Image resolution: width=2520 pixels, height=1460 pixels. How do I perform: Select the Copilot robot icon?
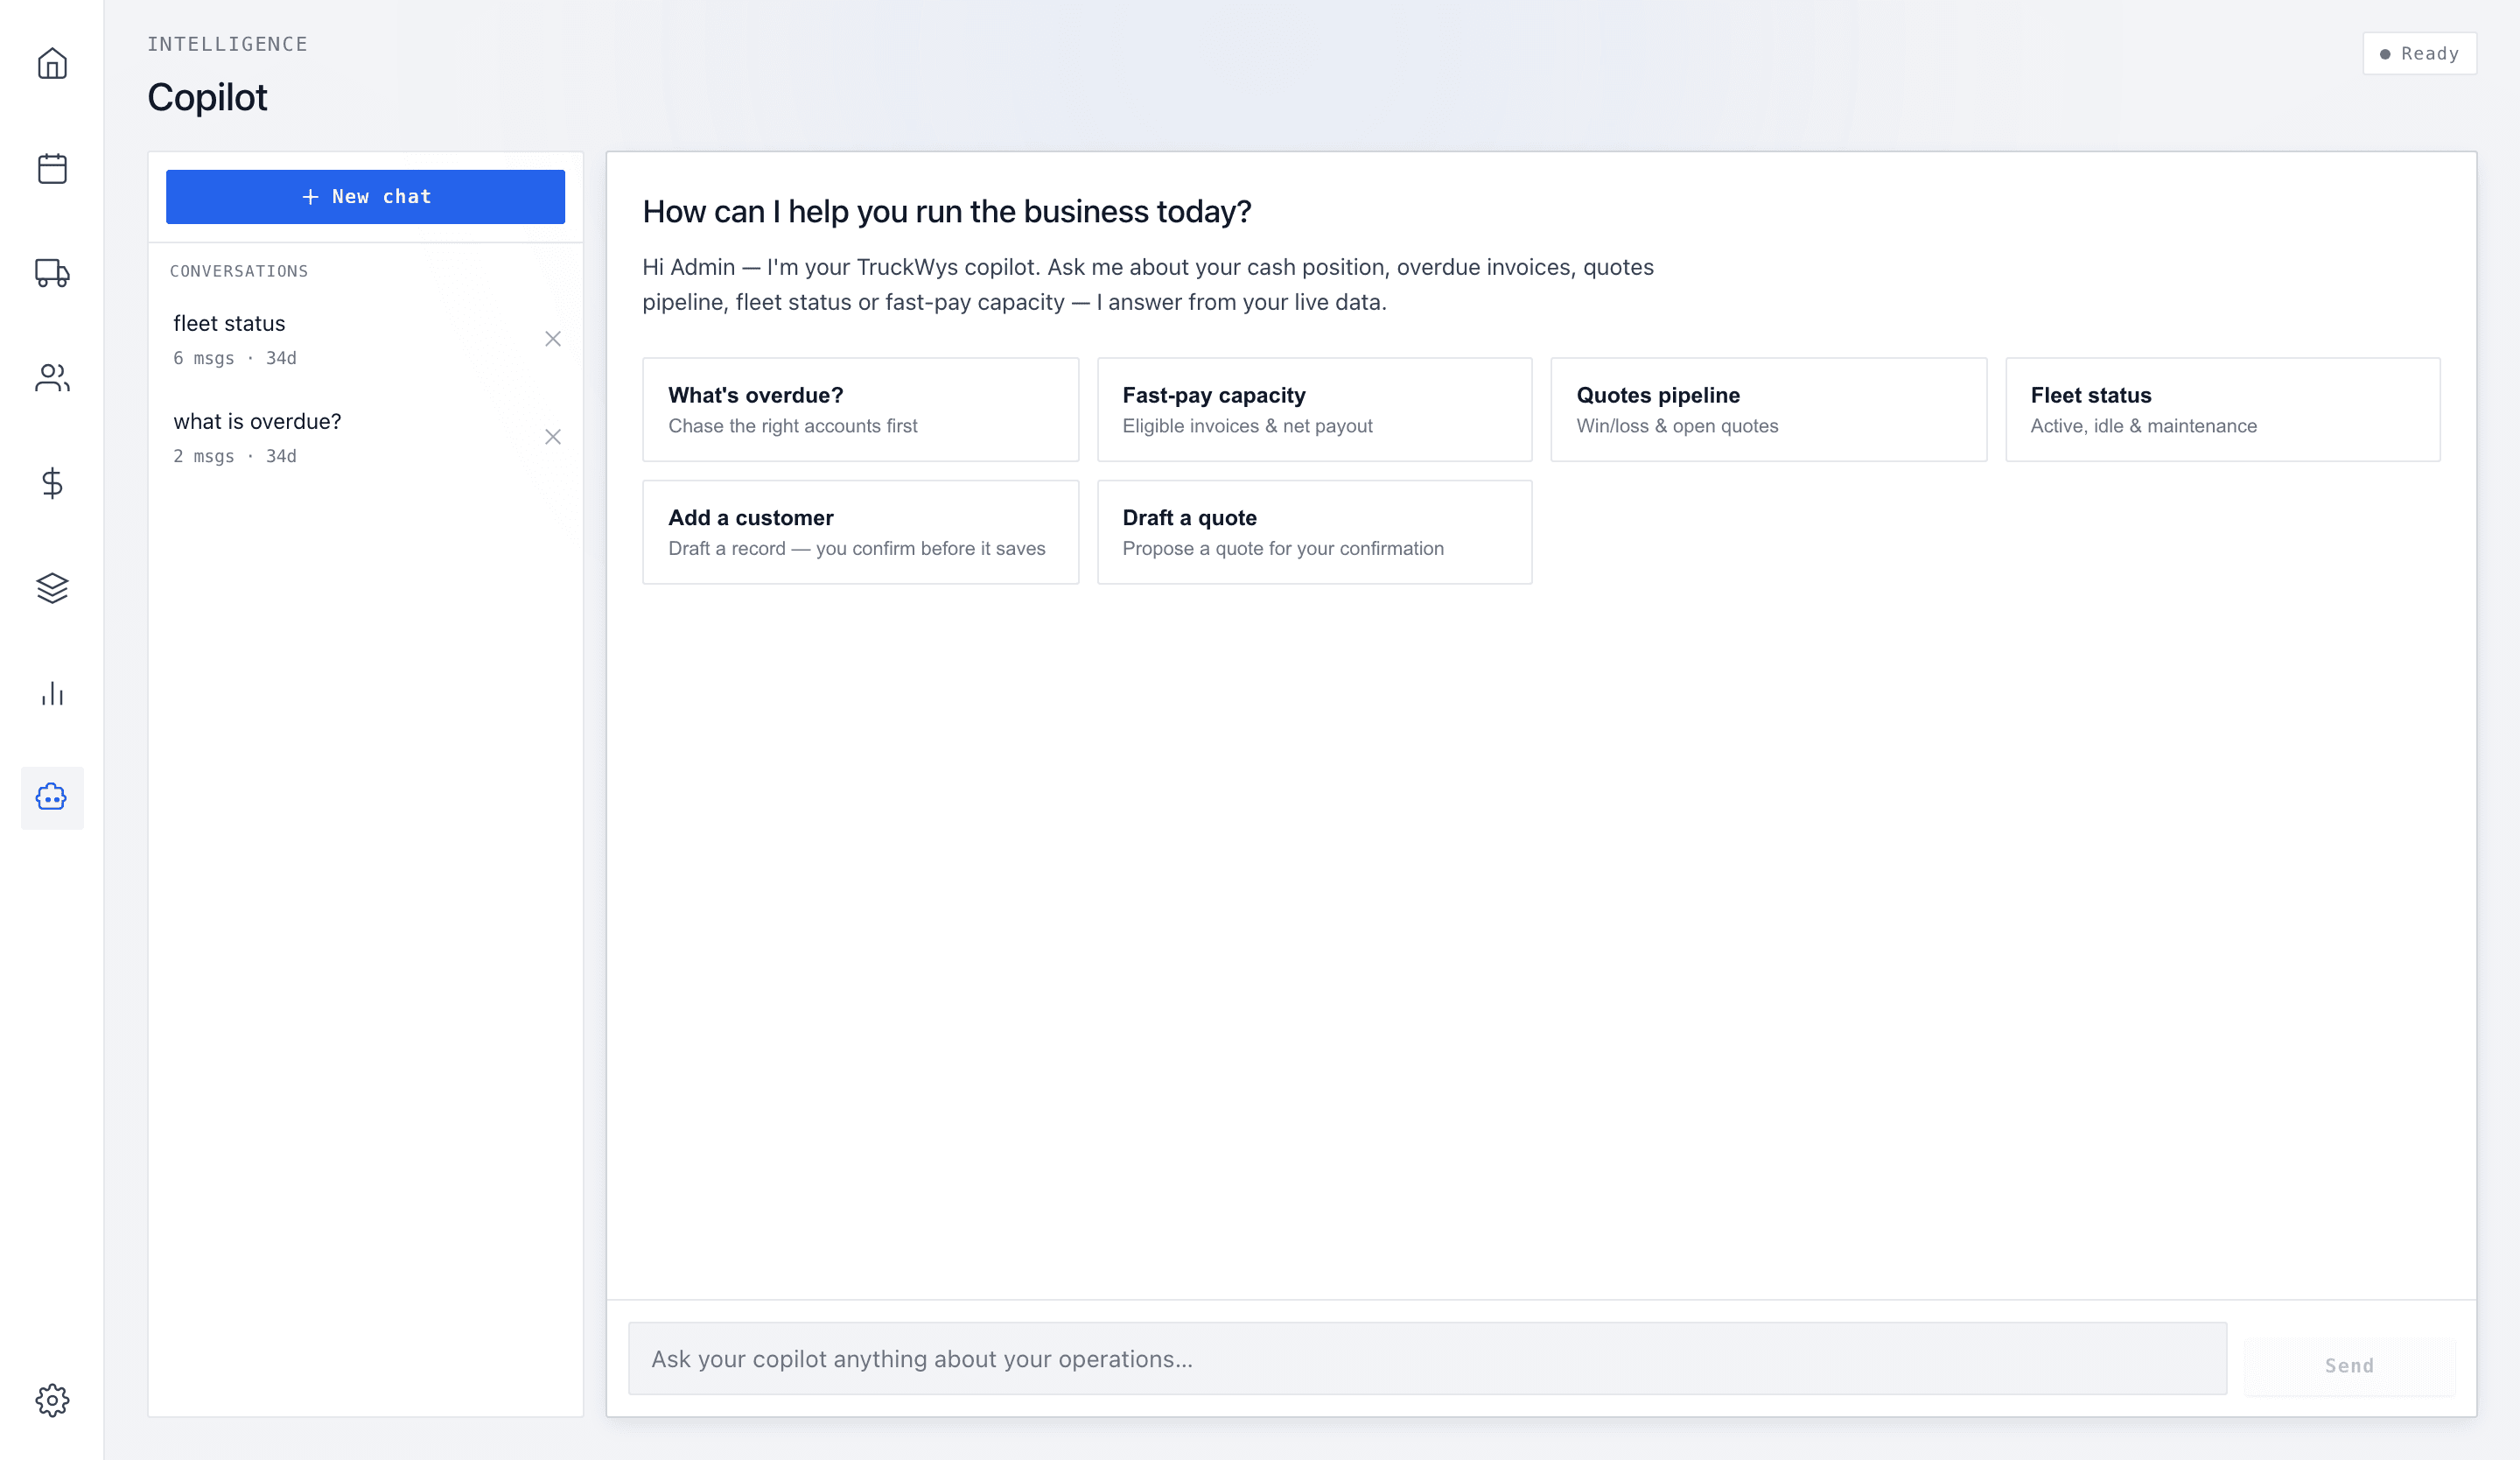pyautogui.click(x=52, y=798)
